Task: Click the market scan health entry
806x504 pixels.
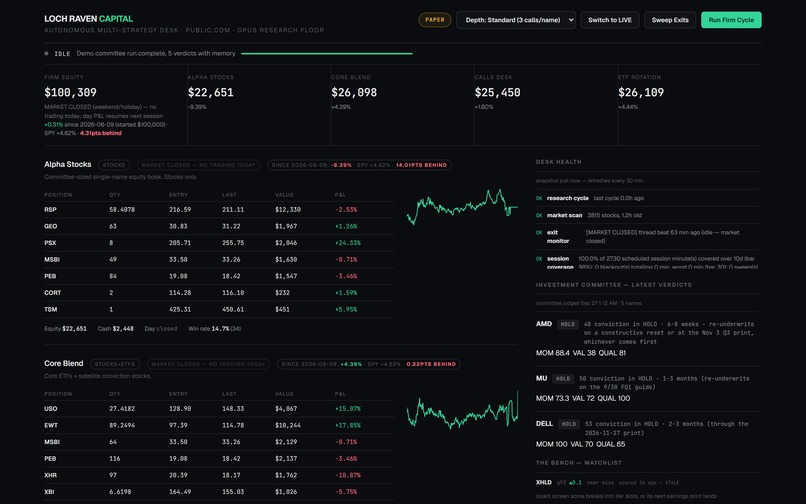Action: 647,215
